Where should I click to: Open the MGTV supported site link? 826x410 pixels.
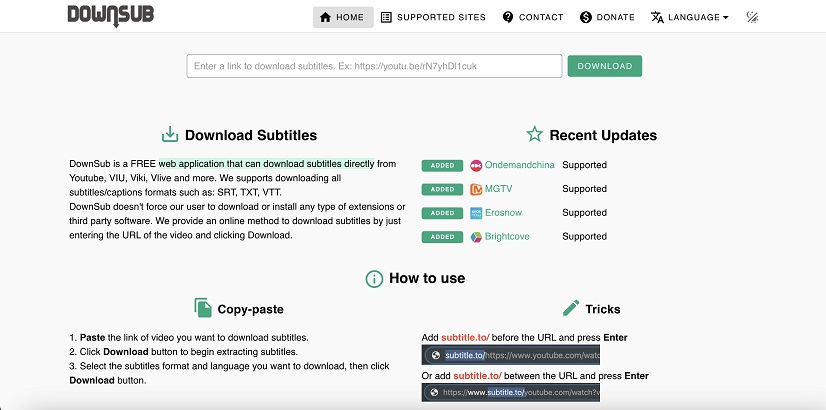coord(498,189)
